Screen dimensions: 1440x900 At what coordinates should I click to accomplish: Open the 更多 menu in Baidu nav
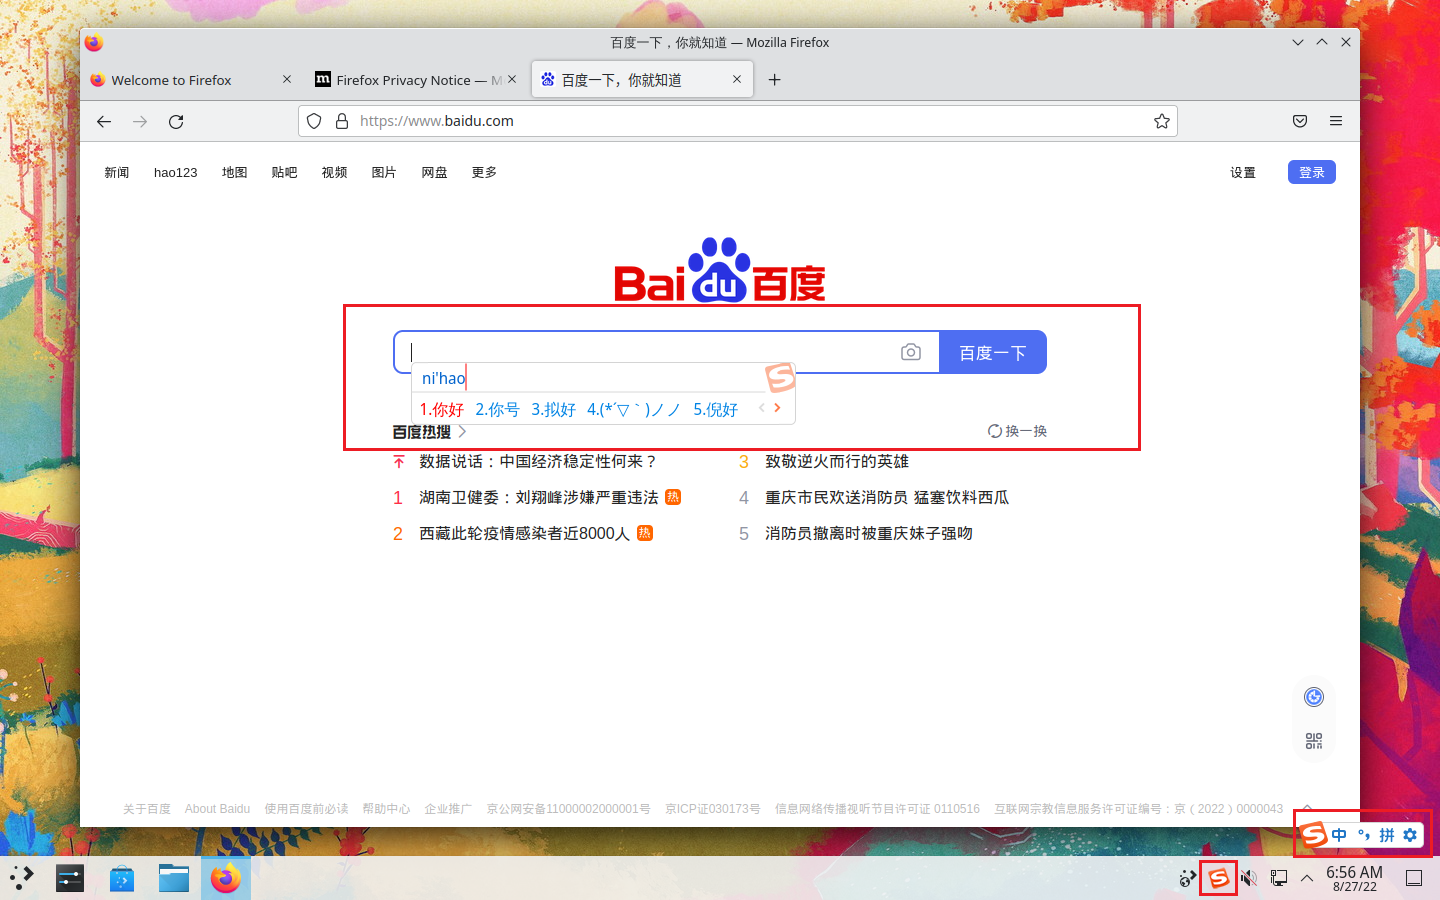484,172
